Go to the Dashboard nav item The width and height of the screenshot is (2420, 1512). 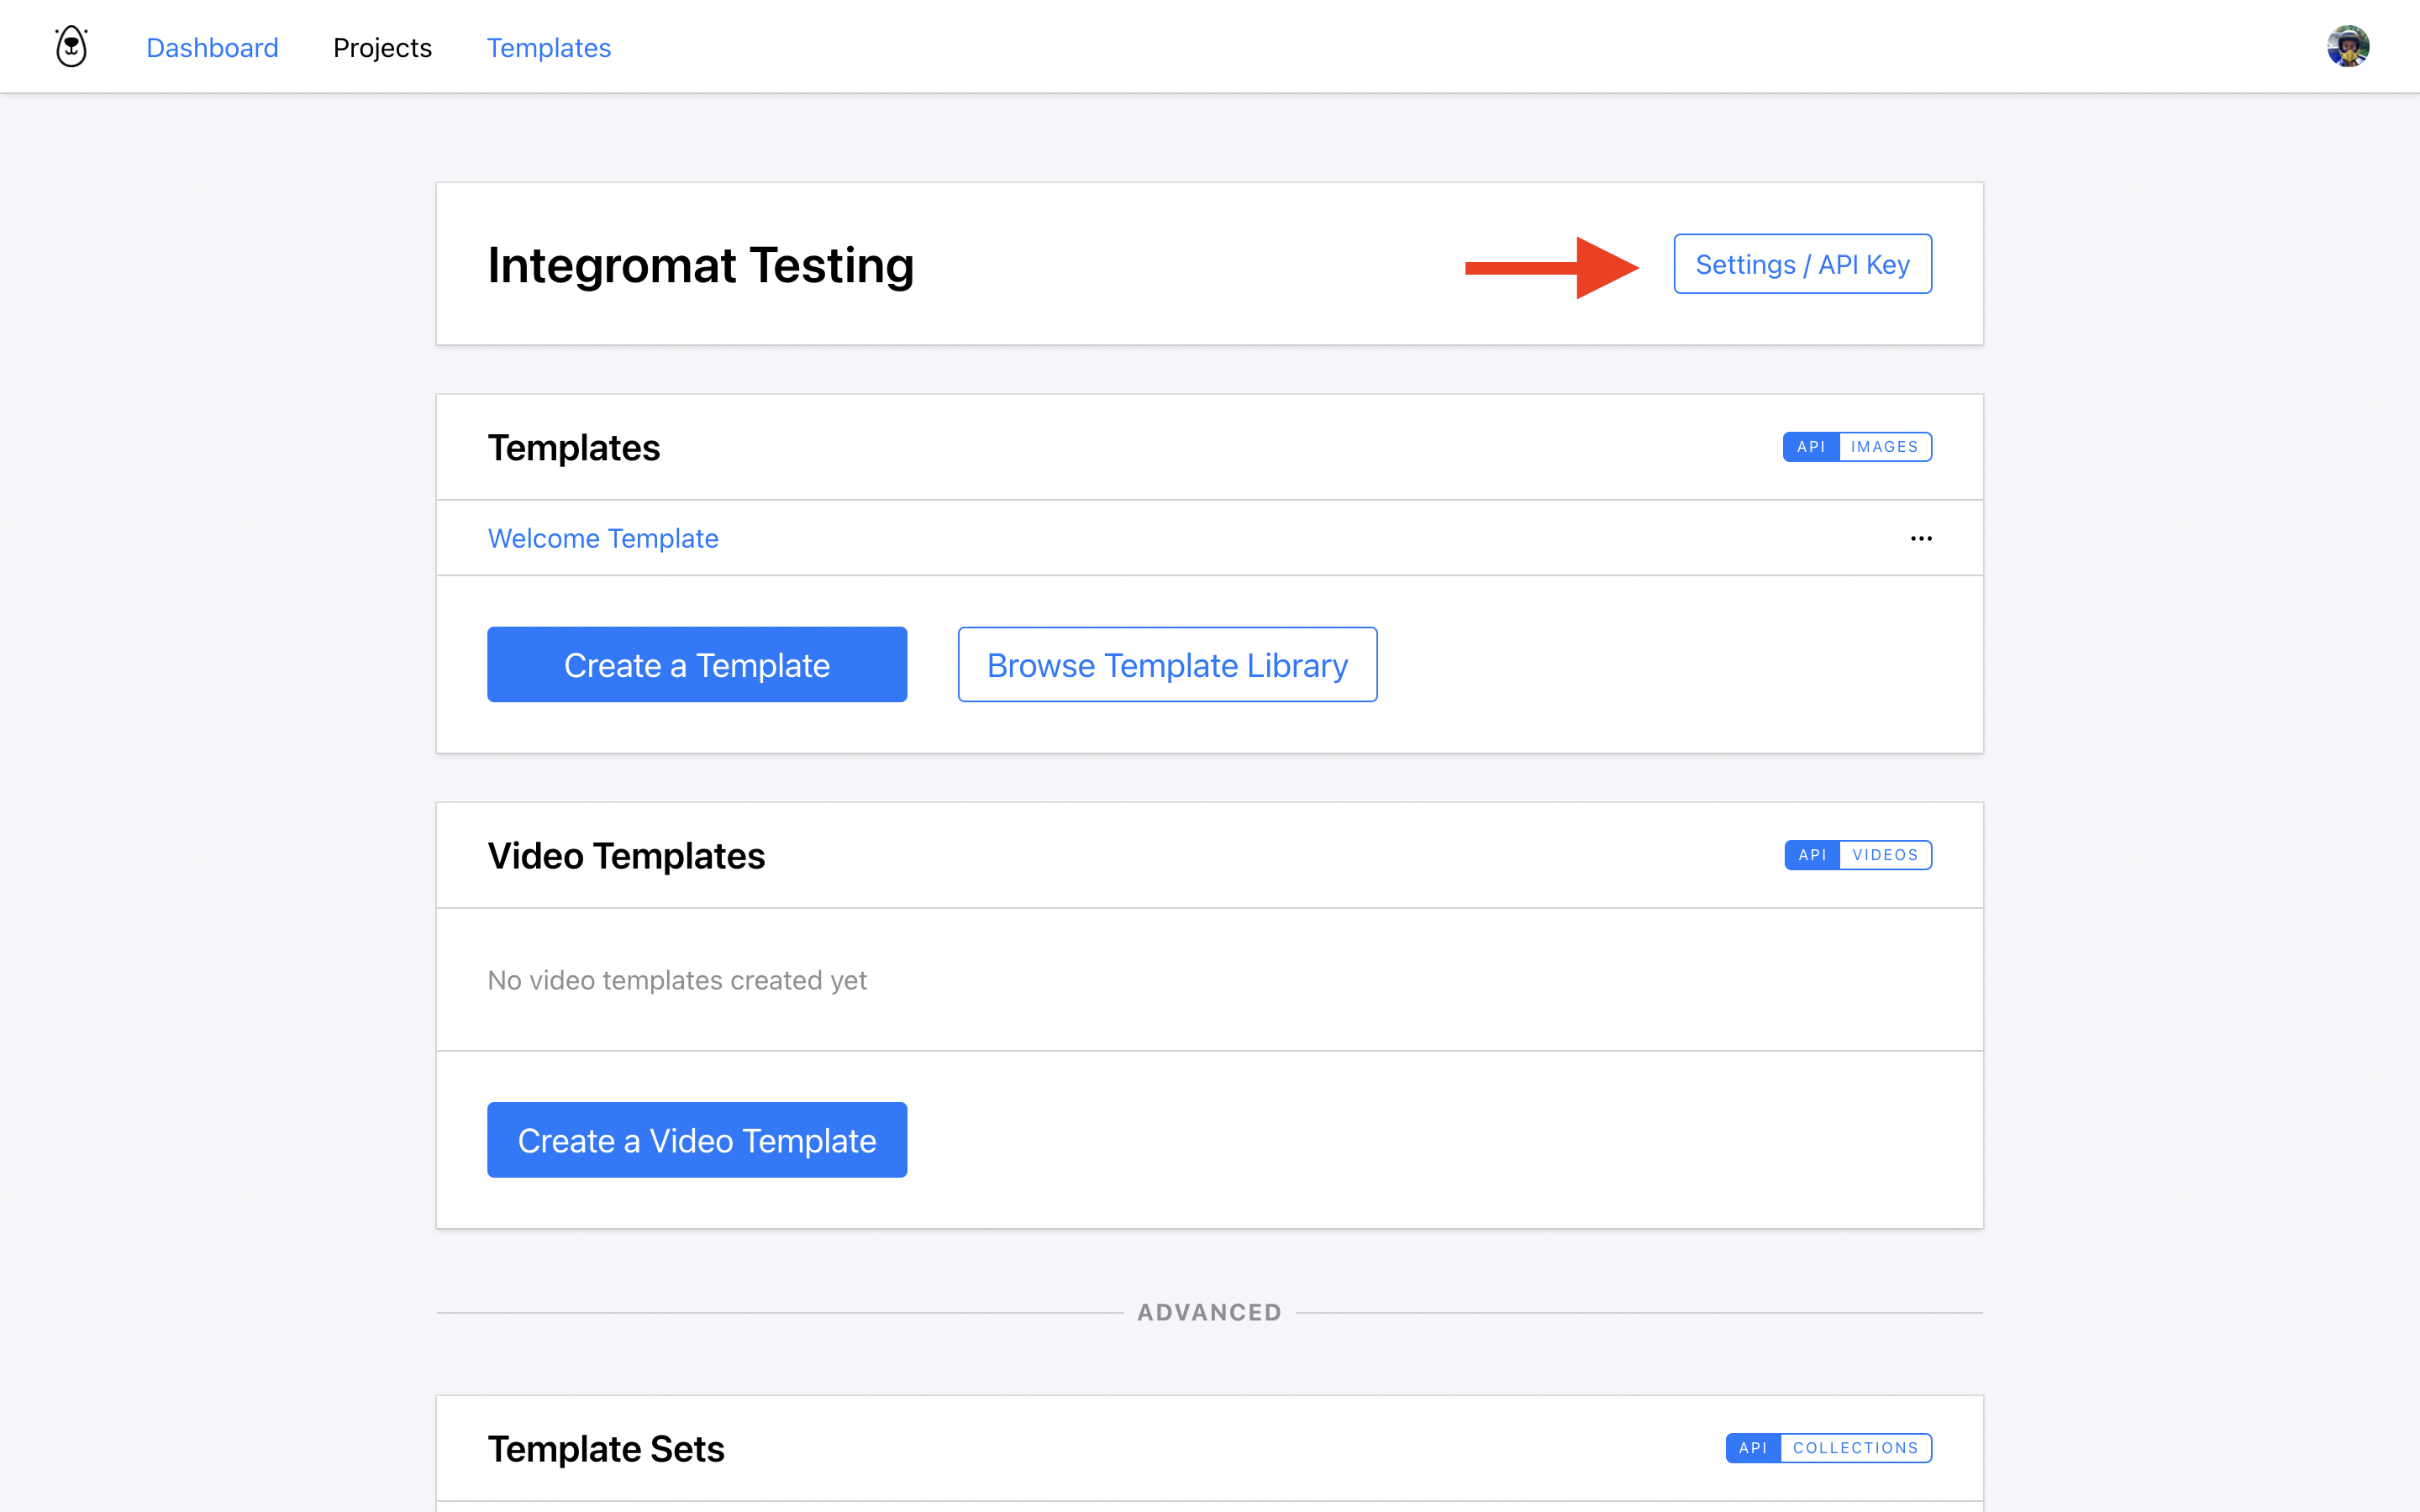click(x=212, y=48)
